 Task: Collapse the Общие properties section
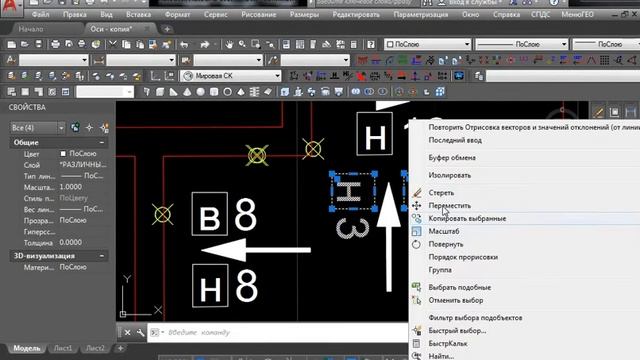click(x=102, y=142)
